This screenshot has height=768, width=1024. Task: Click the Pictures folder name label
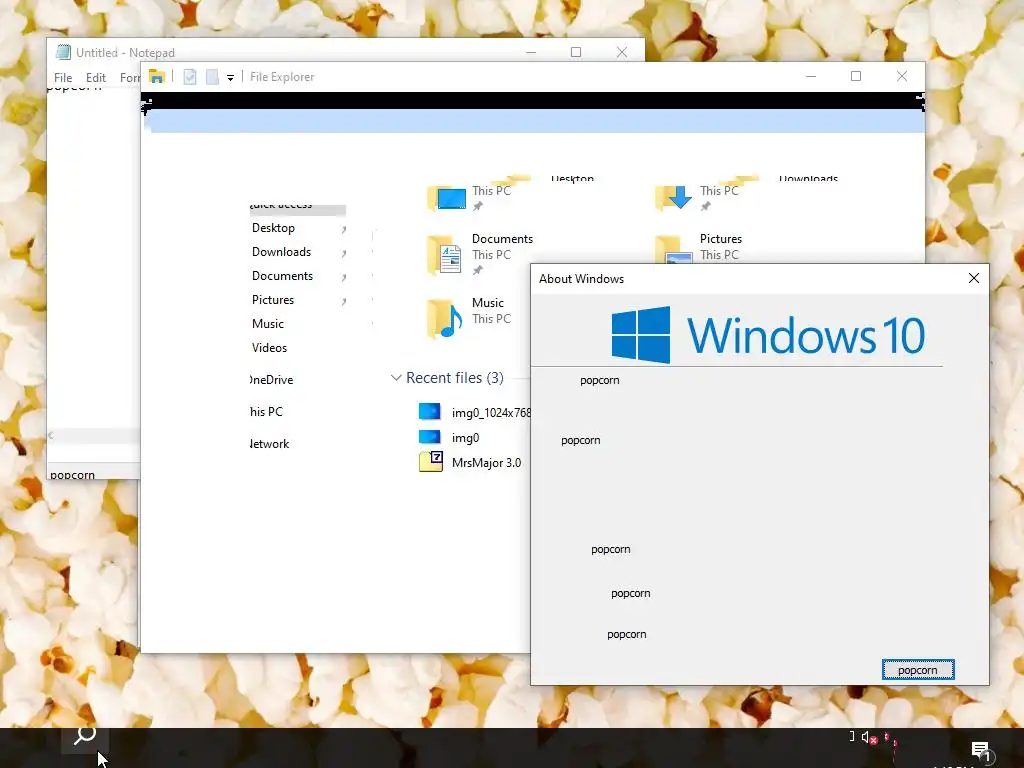(x=721, y=239)
